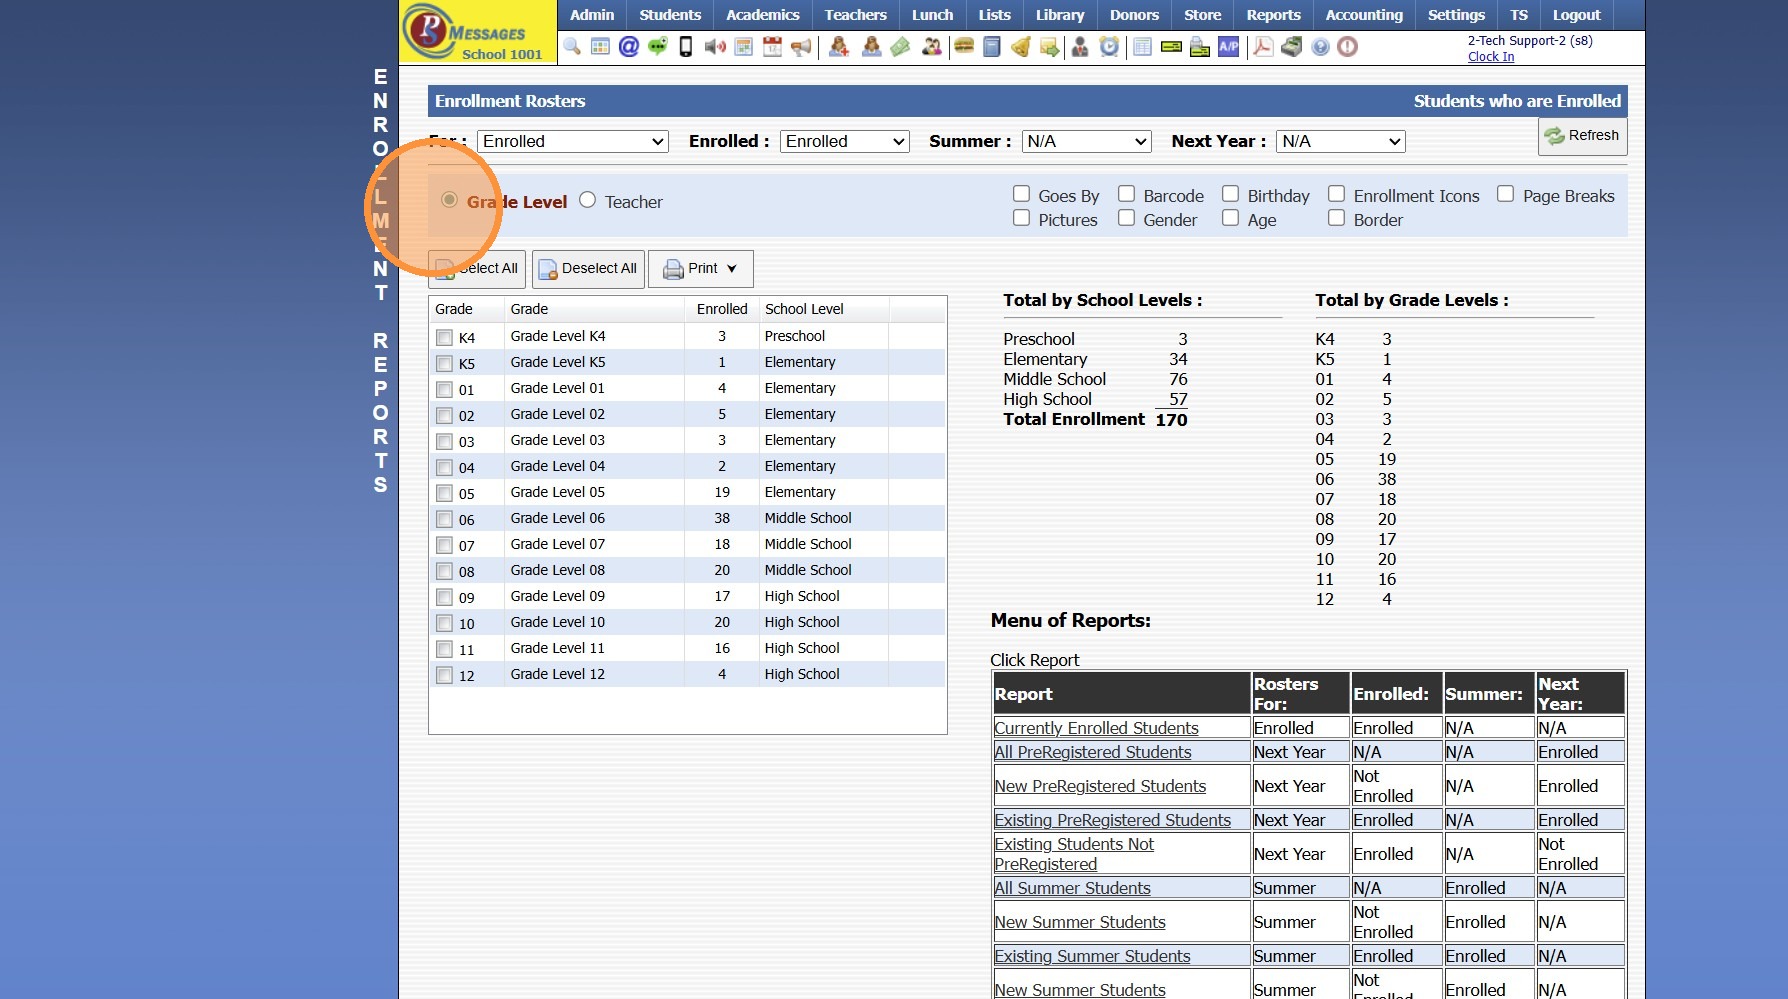The height and width of the screenshot is (999, 1788).
Task: Check the box for Grade Level 06
Action: tap(445, 519)
